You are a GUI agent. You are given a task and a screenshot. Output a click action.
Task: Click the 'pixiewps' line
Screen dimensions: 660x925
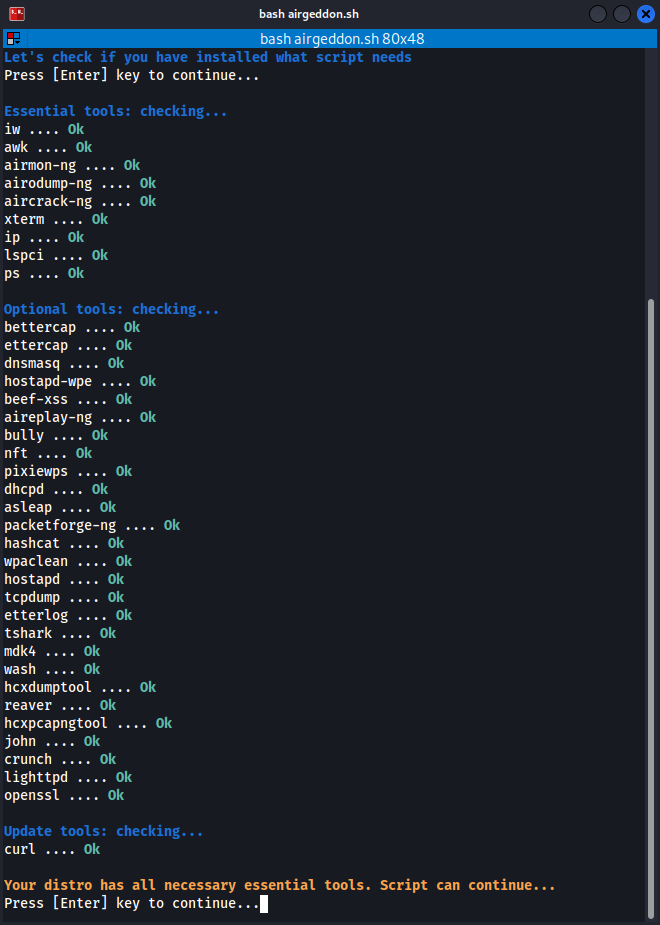pyautogui.click(x=68, y=471)
